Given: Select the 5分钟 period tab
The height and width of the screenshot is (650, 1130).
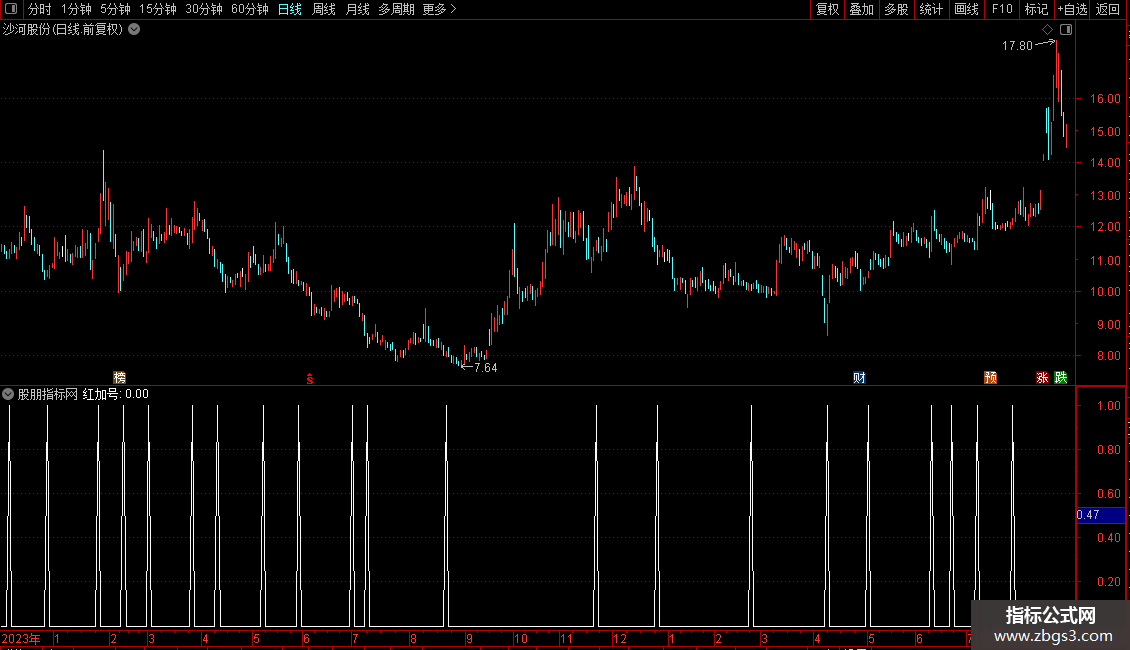Looking at the screenshot, I should [115, 9].
